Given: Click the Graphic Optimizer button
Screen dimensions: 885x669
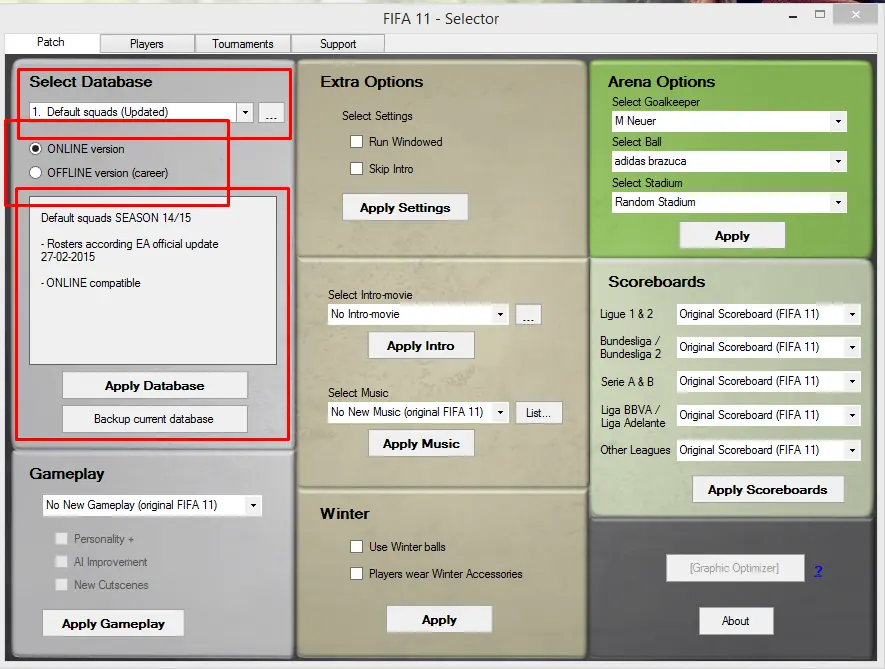Looking at the screenshot, I should pos(735,568).
